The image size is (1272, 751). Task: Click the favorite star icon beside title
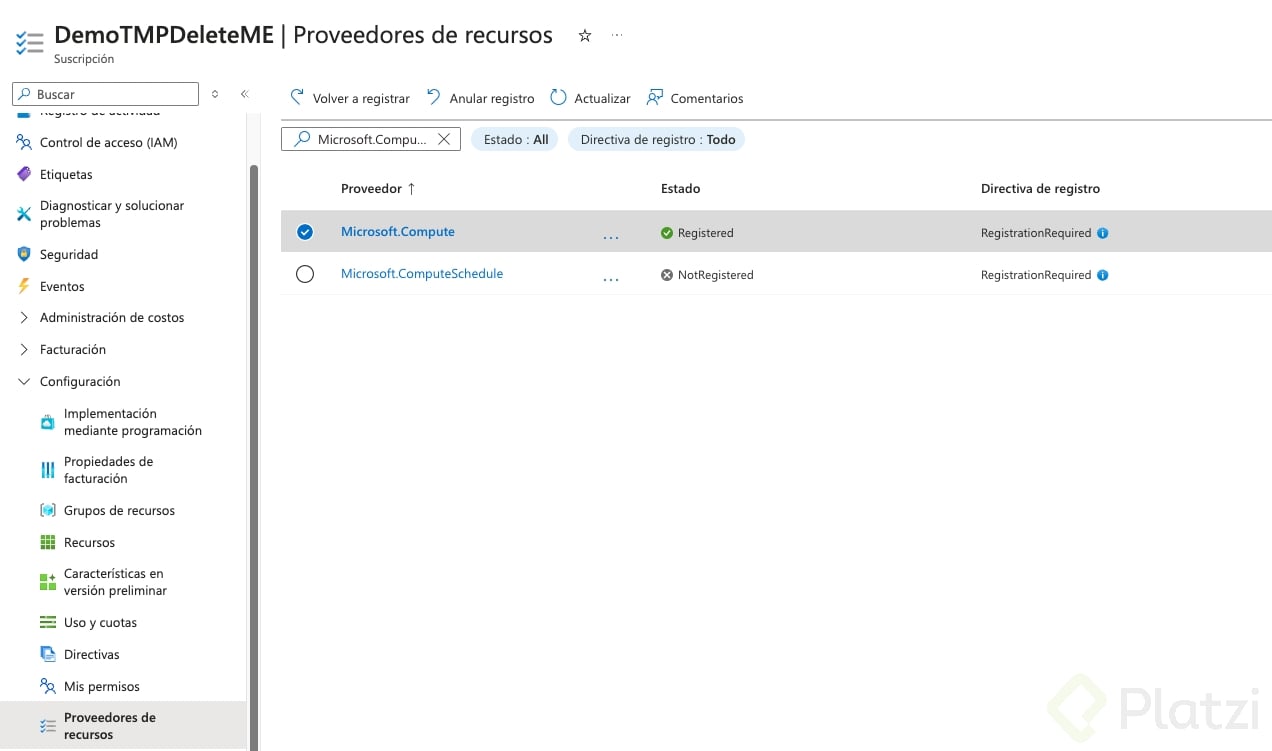pyautogui.click(x=585, y=36)
